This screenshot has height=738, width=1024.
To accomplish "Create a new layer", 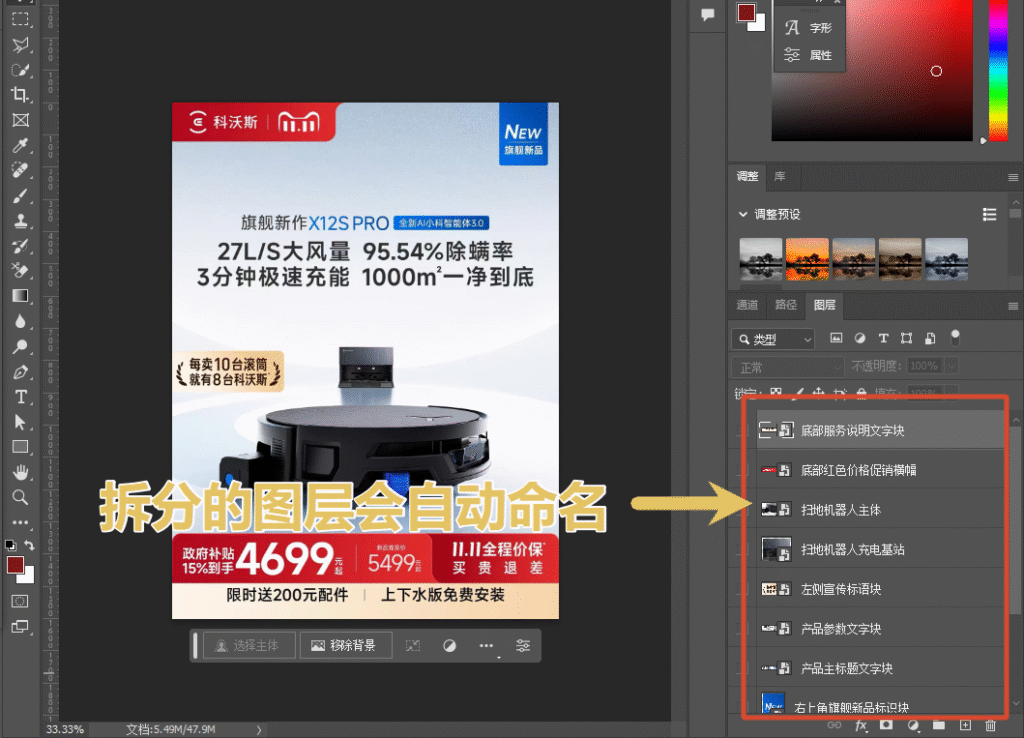I will pyautogui.click(x=965, y=725).
